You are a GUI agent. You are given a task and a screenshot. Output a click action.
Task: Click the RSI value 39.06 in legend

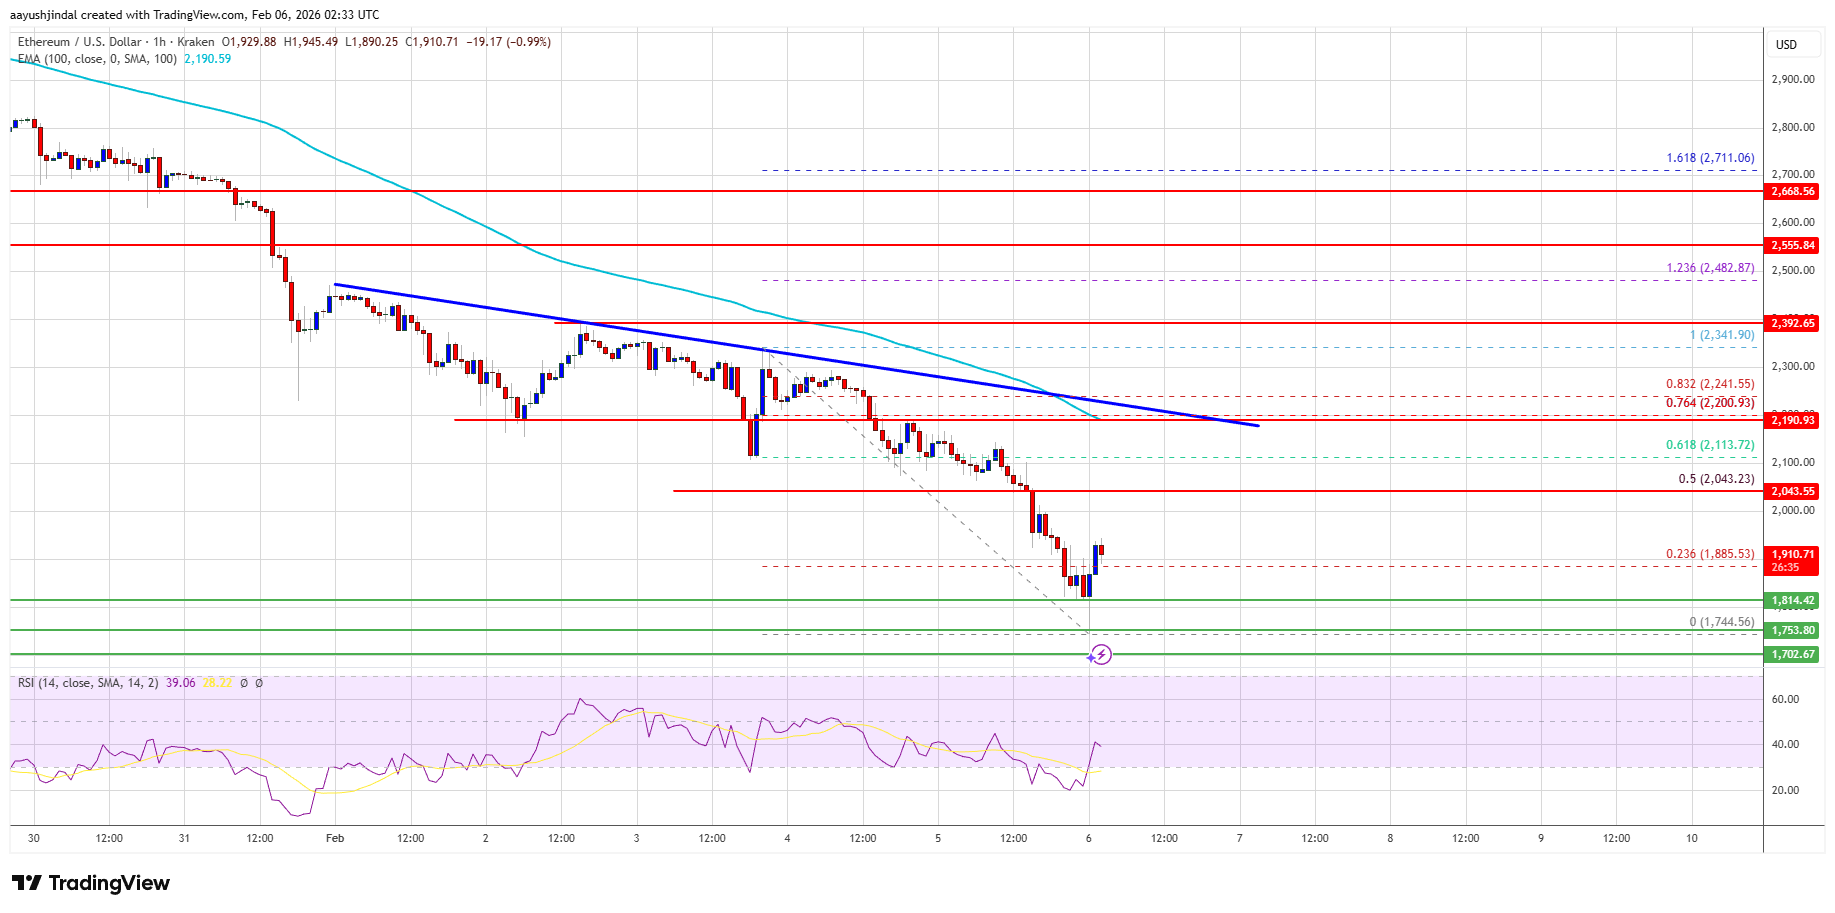click(181, 683)
